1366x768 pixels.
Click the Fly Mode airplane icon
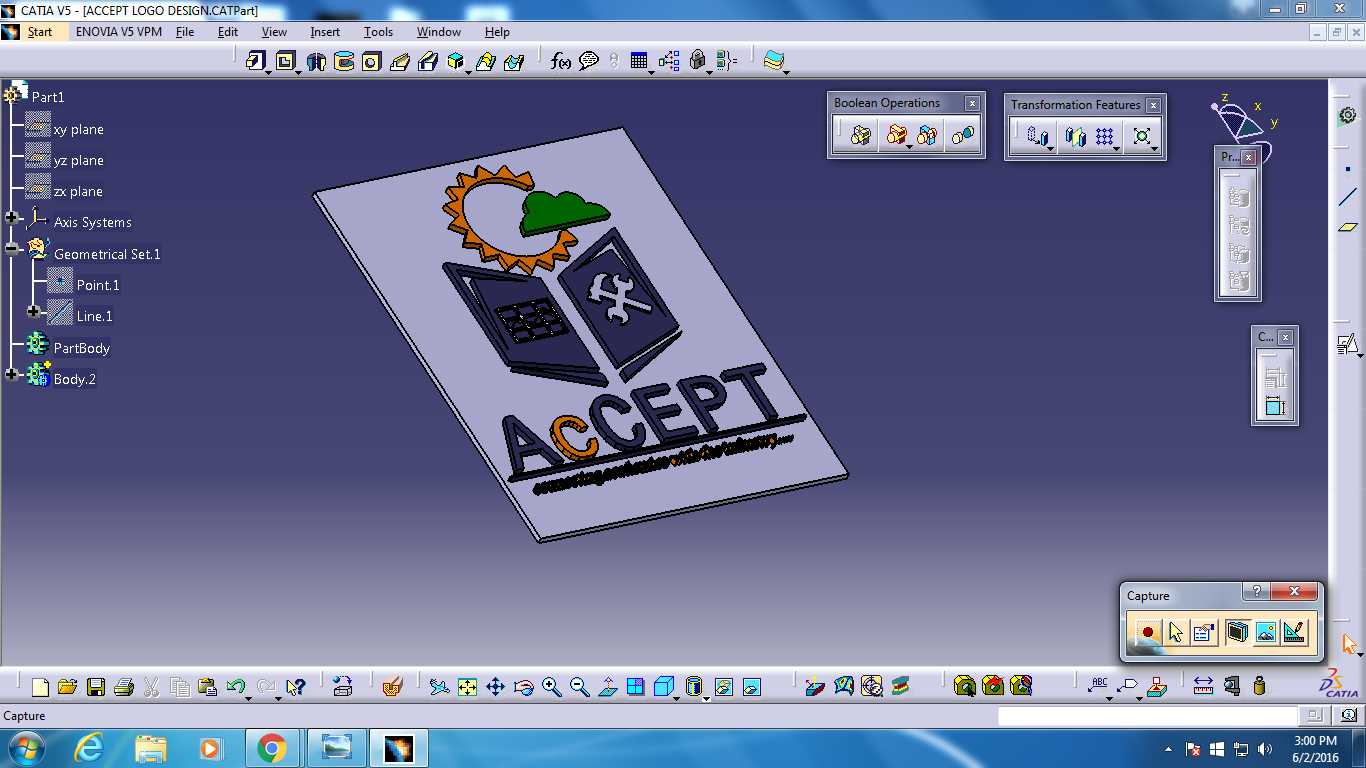(439, 687)
